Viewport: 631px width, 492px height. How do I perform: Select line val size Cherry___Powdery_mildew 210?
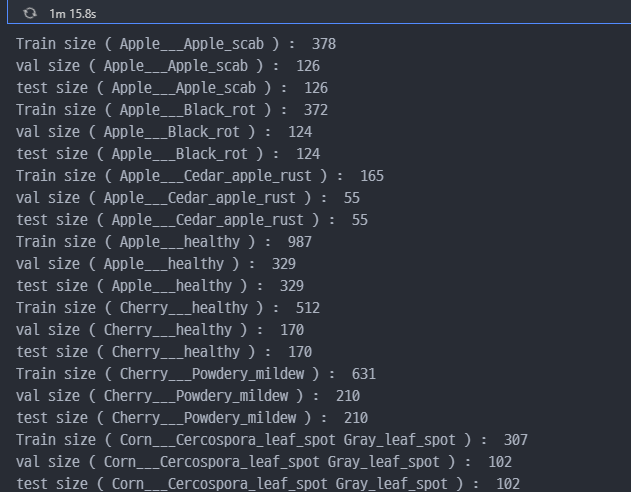point(188,396)
